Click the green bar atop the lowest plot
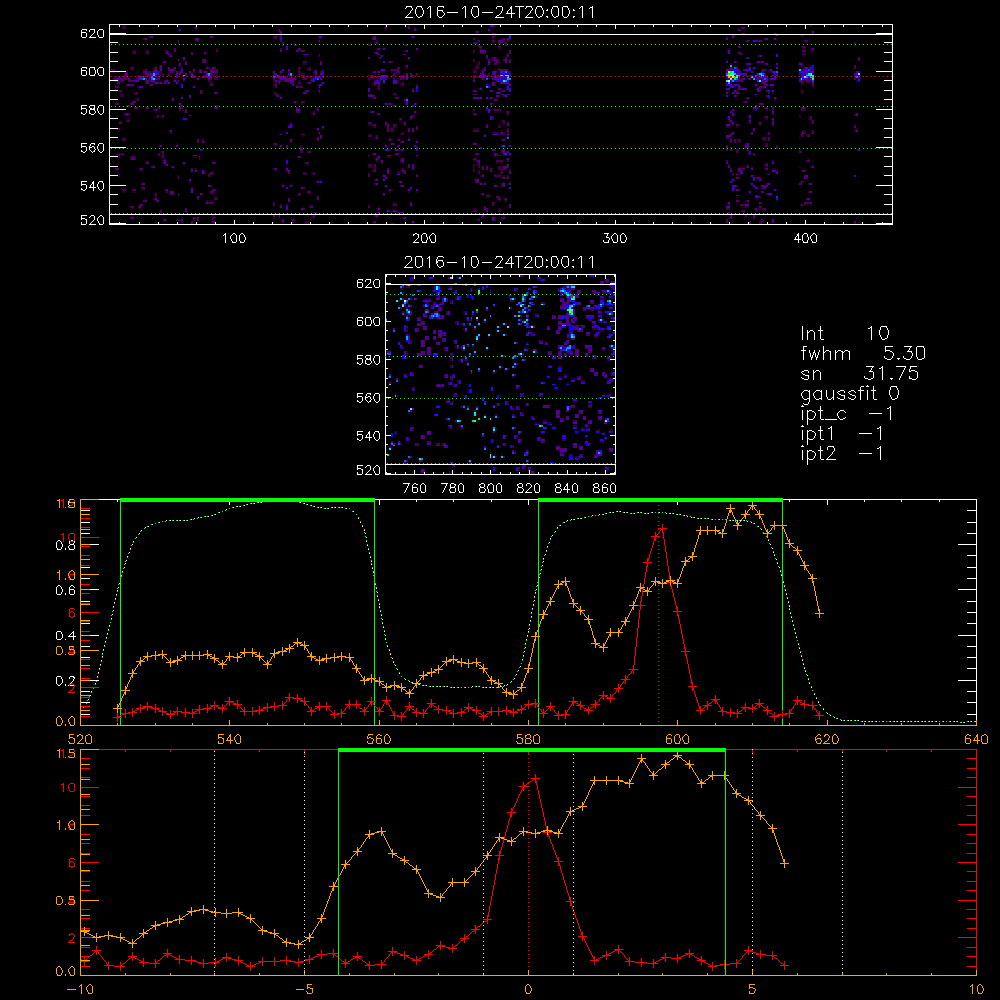This screenshot has width=1000, height=1000. tap(532, 751)
